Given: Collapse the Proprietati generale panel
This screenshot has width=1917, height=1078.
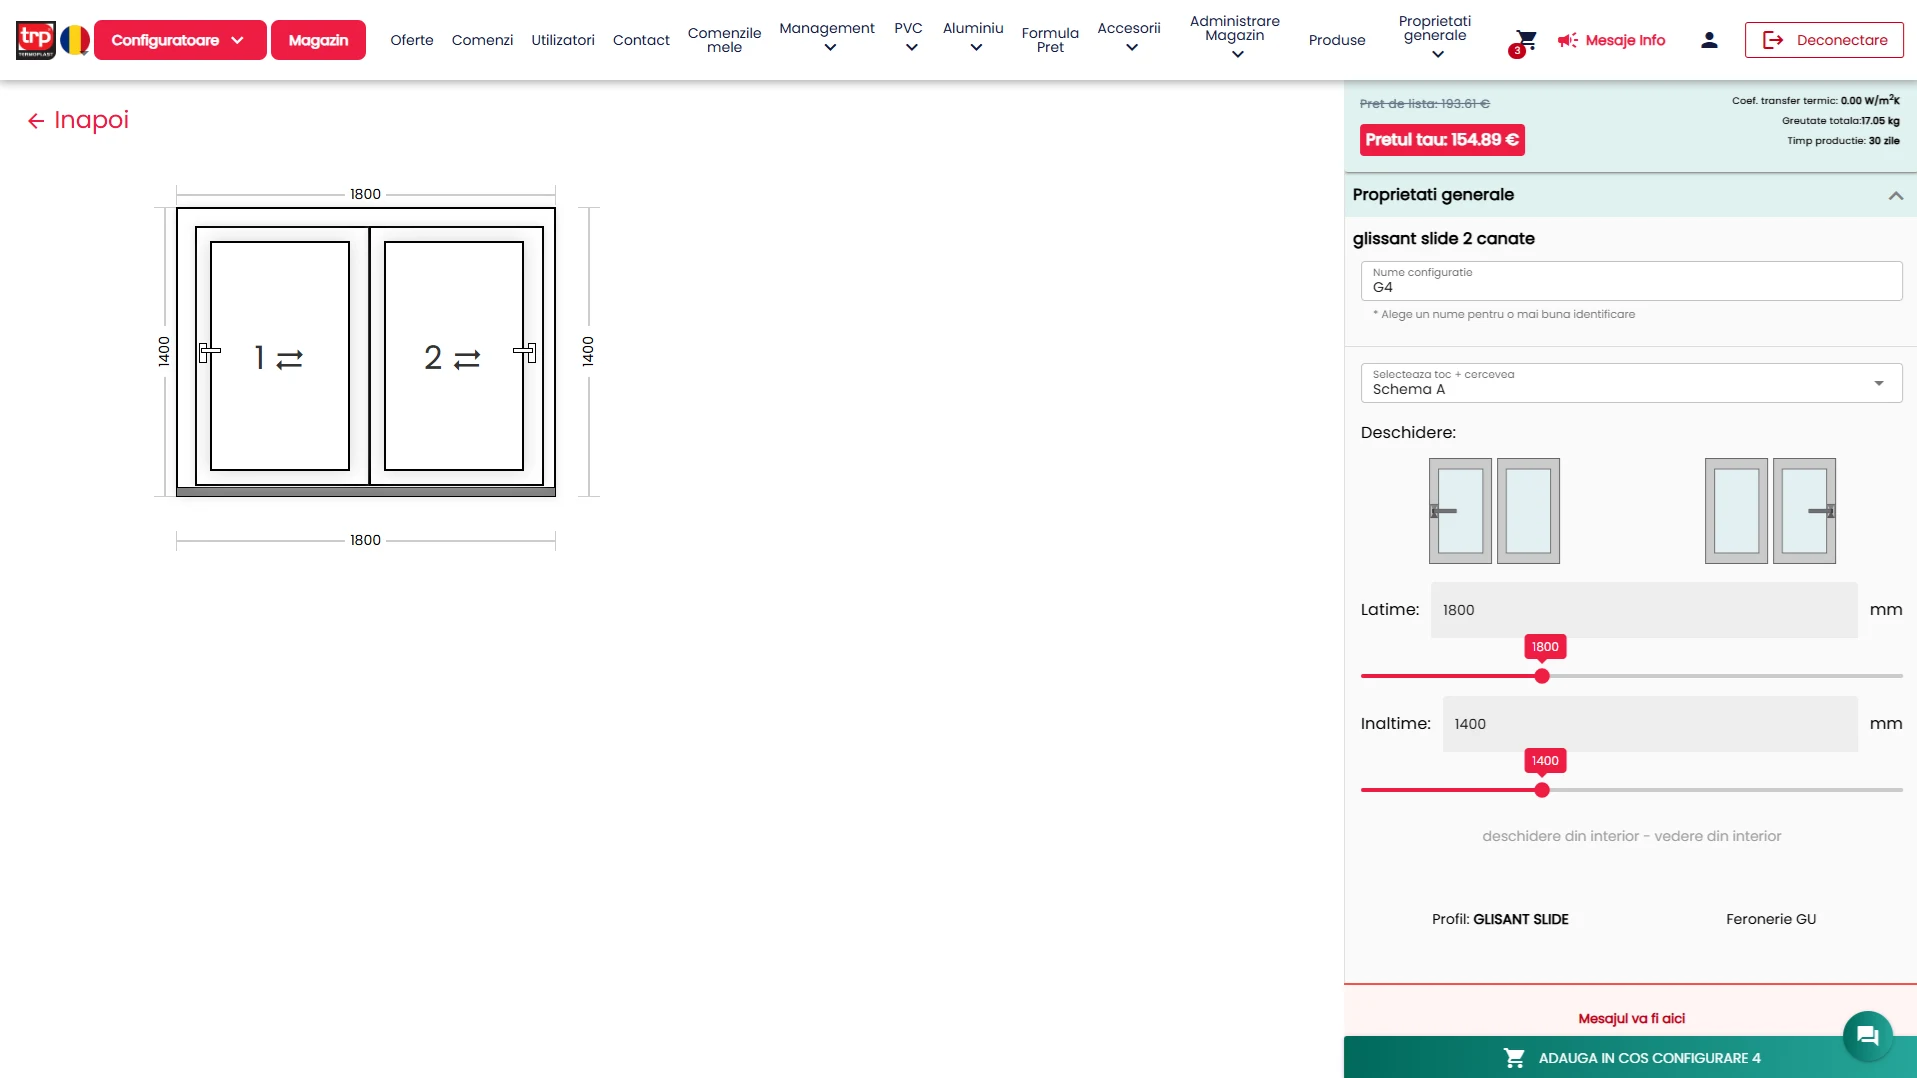Looking at the screenshot, I should click(x=1895, y=195).
